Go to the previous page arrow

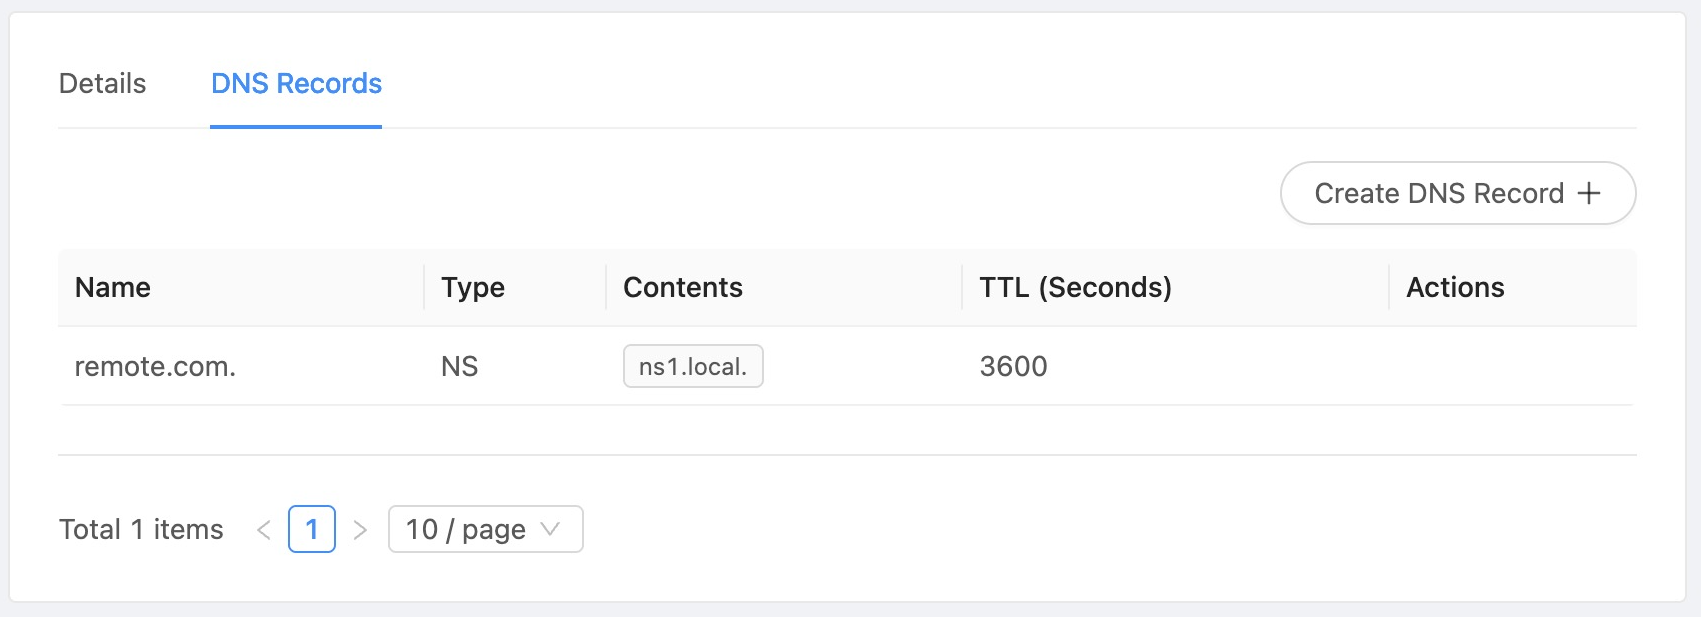264,530
